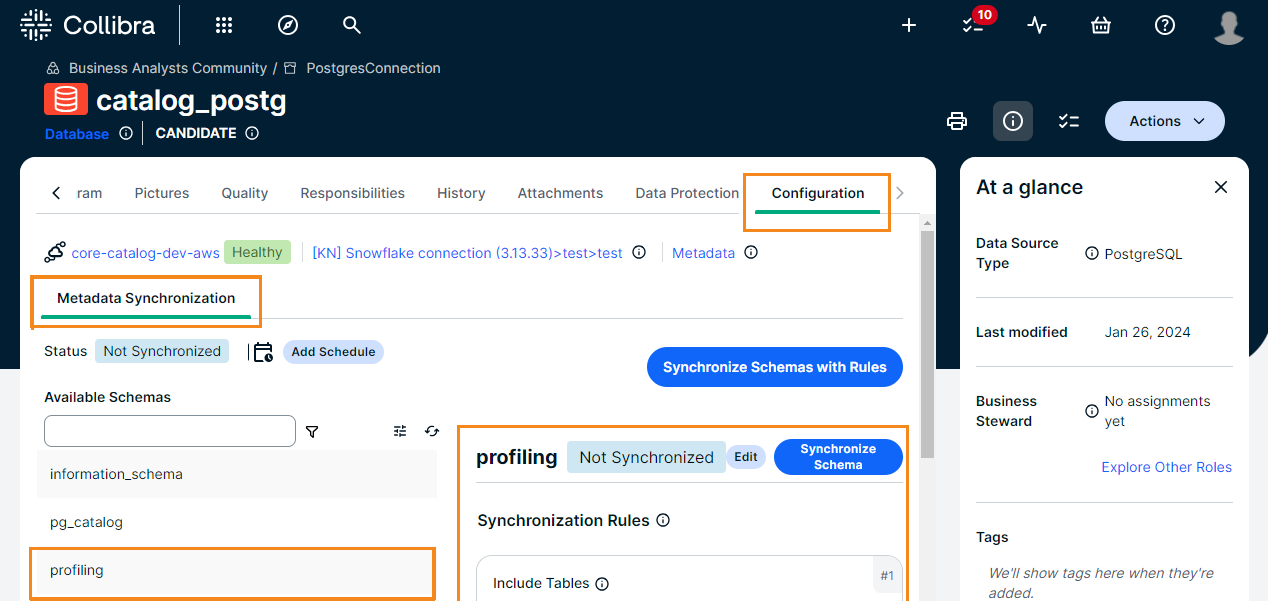Toggle the At a glance info panel
Image resolution: width=1268 pixels, height=601 pixels.
1013,121
